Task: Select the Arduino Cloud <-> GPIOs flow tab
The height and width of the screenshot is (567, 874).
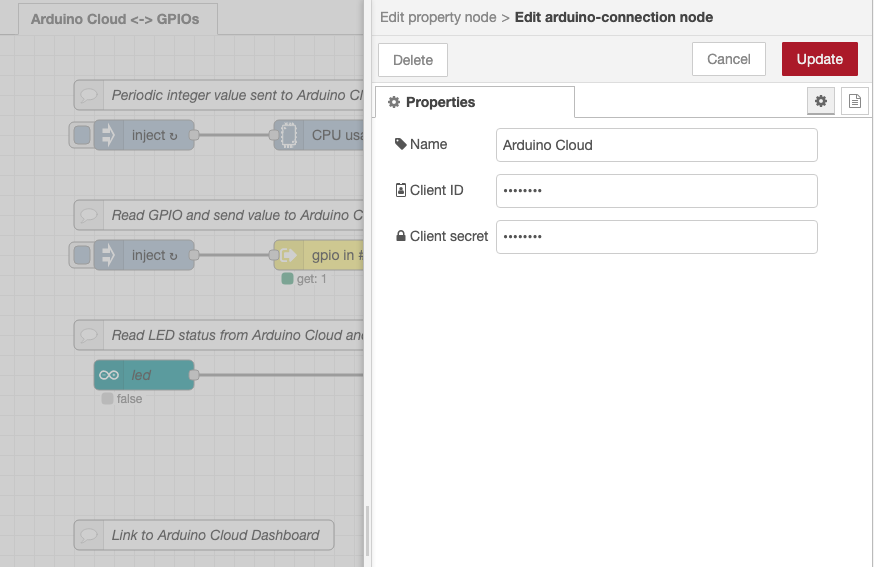Action: (x=116, y=19)
